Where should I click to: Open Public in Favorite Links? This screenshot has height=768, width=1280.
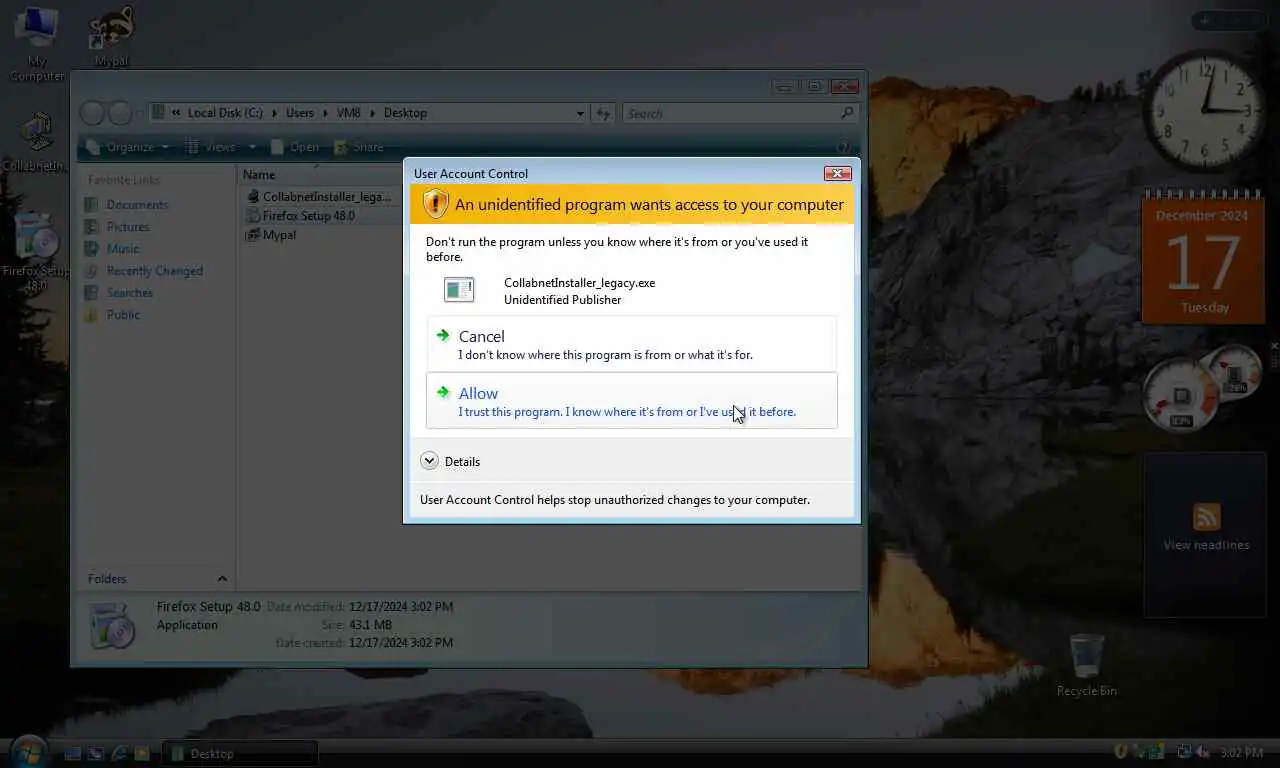coord(113,314)
